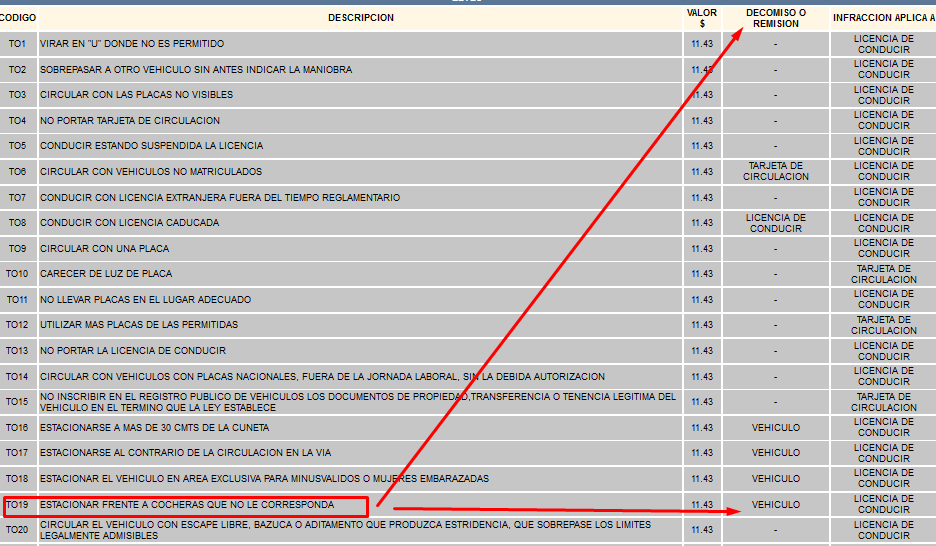936x546 pixels.
Task: Select code cell TO3
Action: pyautogui.click(x=17, y=95)
